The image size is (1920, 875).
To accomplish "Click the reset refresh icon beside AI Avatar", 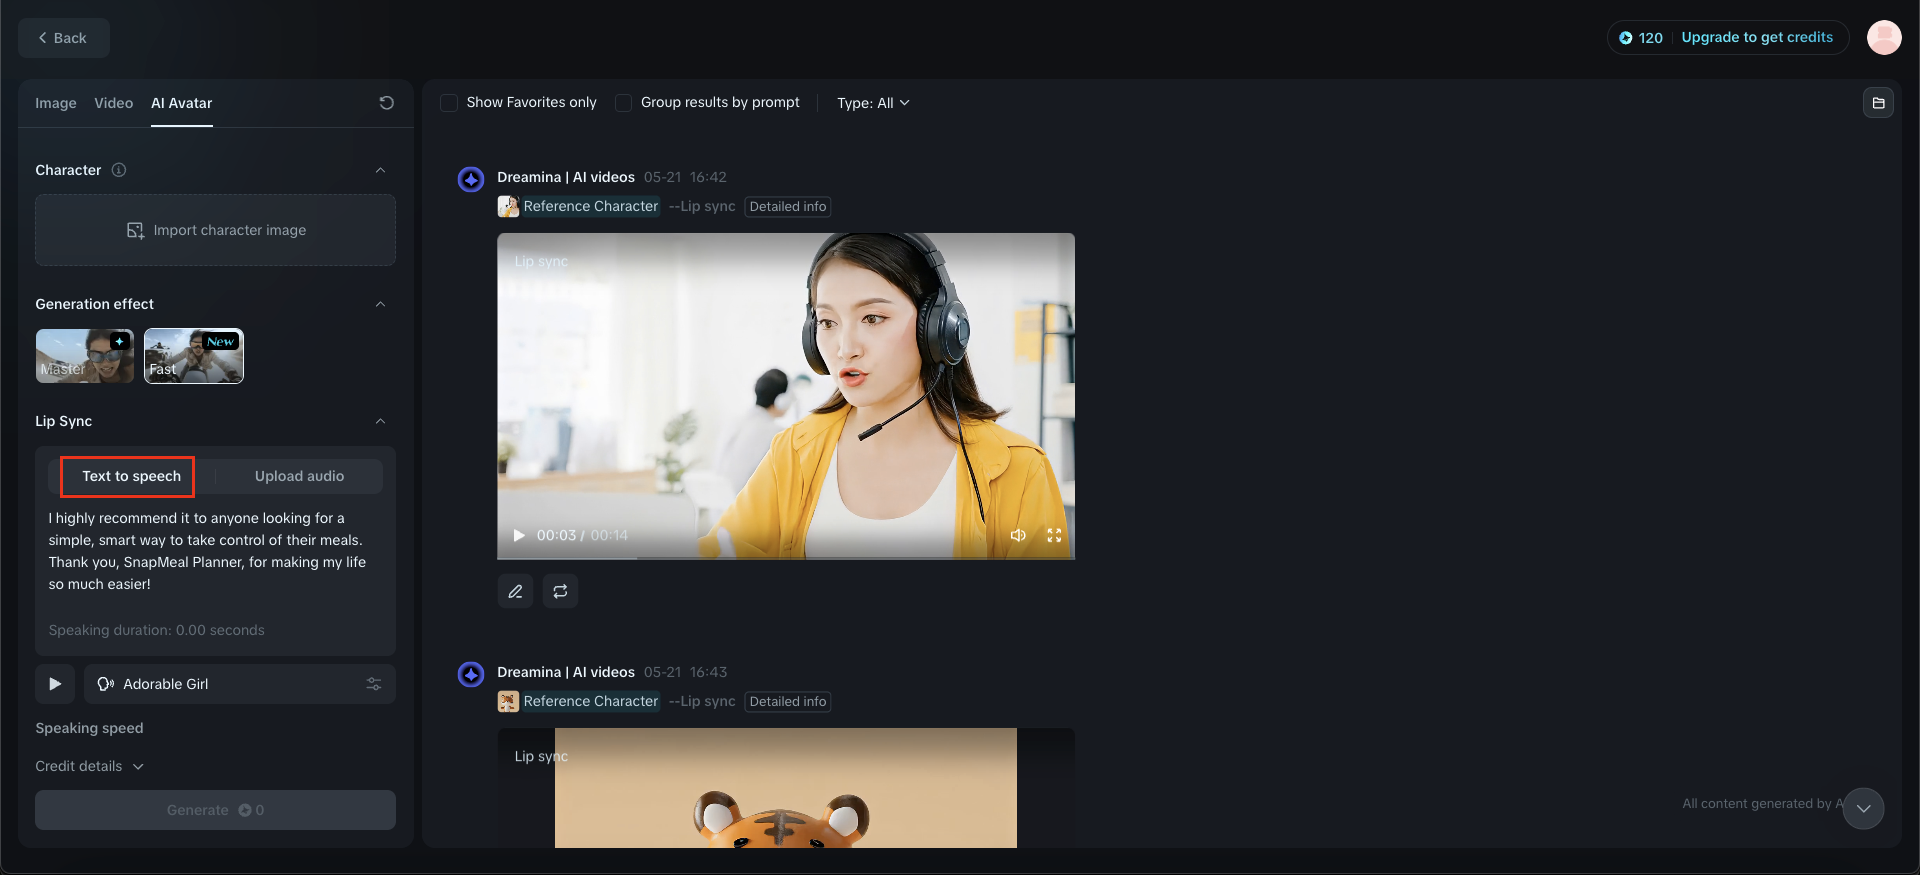I will (x=386, y=103).
